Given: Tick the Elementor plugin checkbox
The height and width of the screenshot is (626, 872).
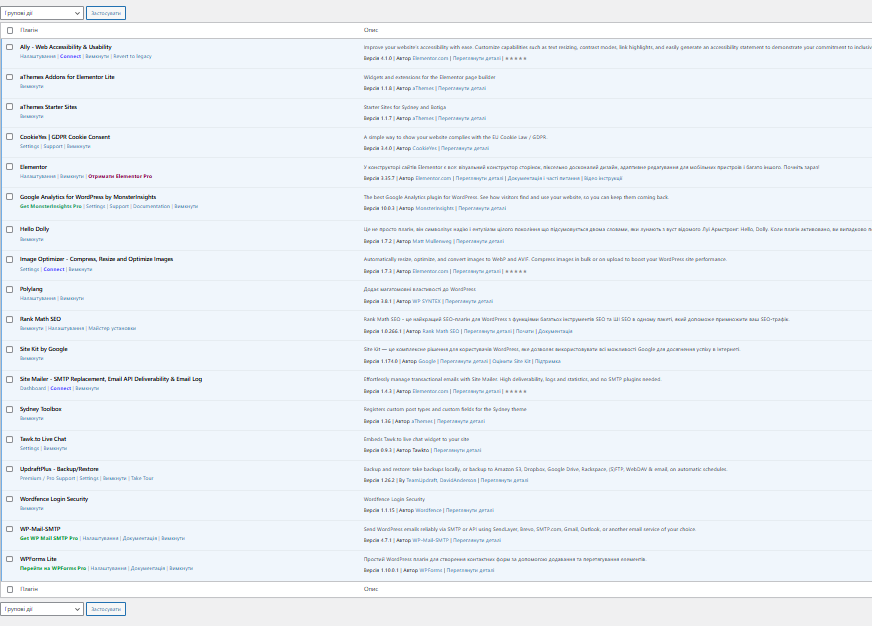Looking at the screenshot, I should [x=9, y=167].
